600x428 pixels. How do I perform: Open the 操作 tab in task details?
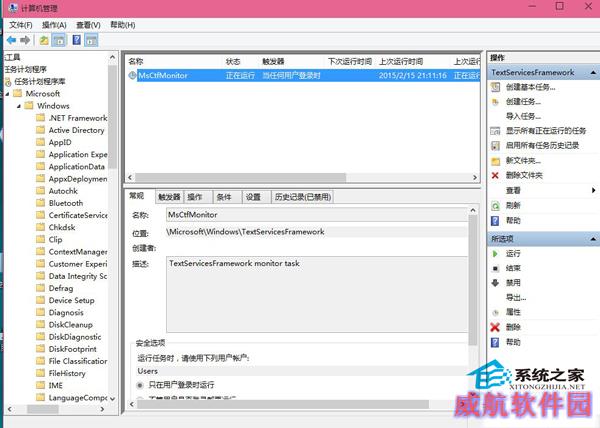point(198,197)
